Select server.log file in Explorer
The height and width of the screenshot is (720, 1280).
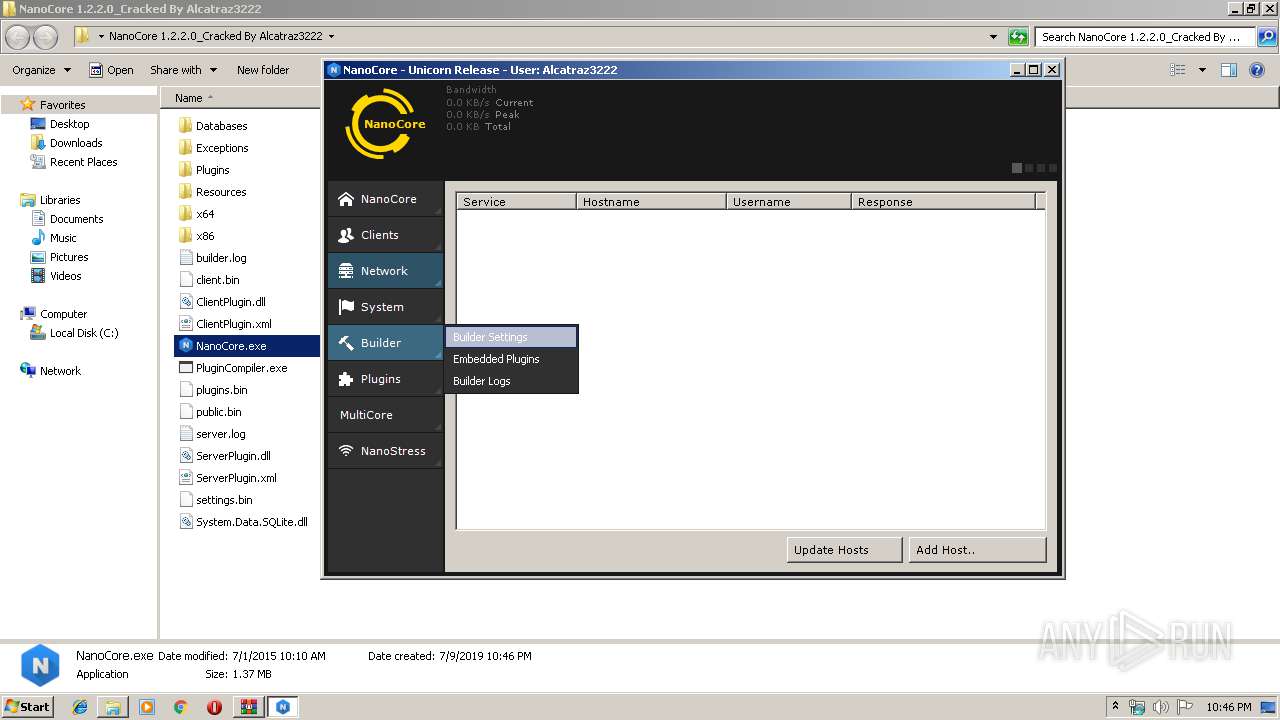click(x=212, y=434)
